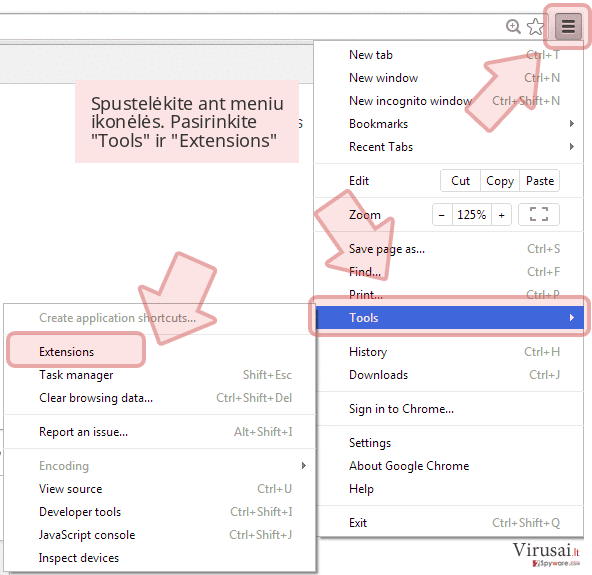Expand the Recent Tabs submenu arrow
The width and height of the screenshot is (592, 575).
(x=572, y=146)
